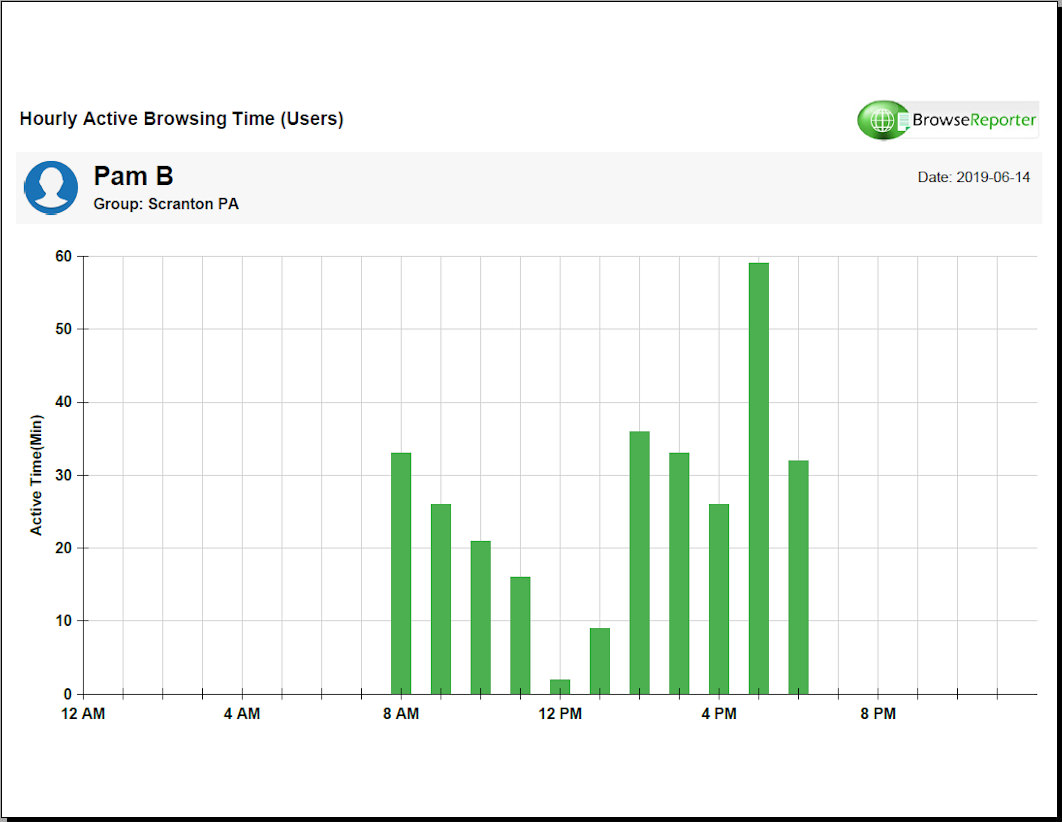Click the 10 AM bar showing 21 minutes
This screenshot has width=1062, height=822.
pyautogui.click(x=481, y=617)
